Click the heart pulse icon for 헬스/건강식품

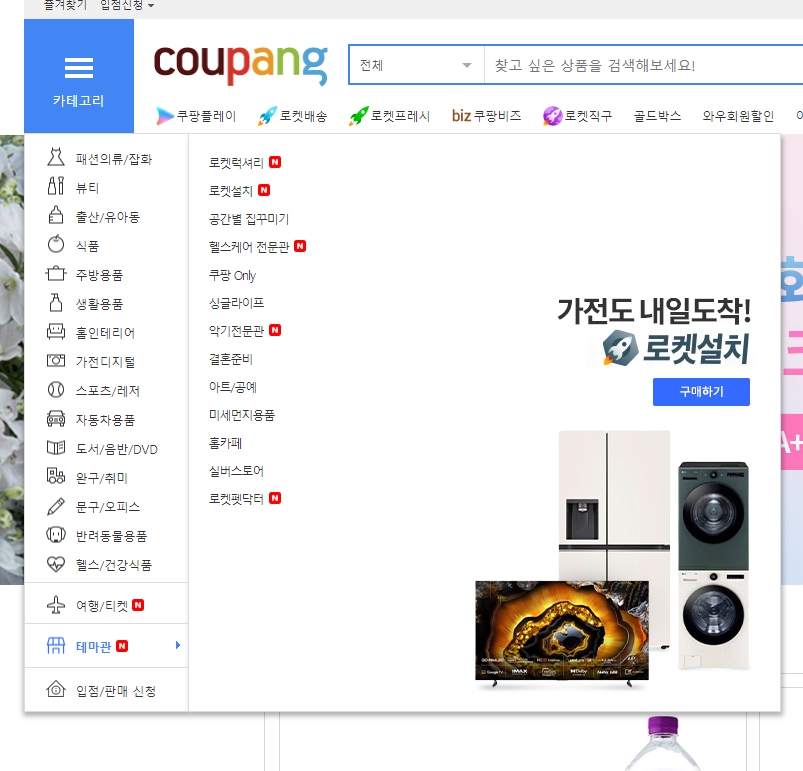56,564
